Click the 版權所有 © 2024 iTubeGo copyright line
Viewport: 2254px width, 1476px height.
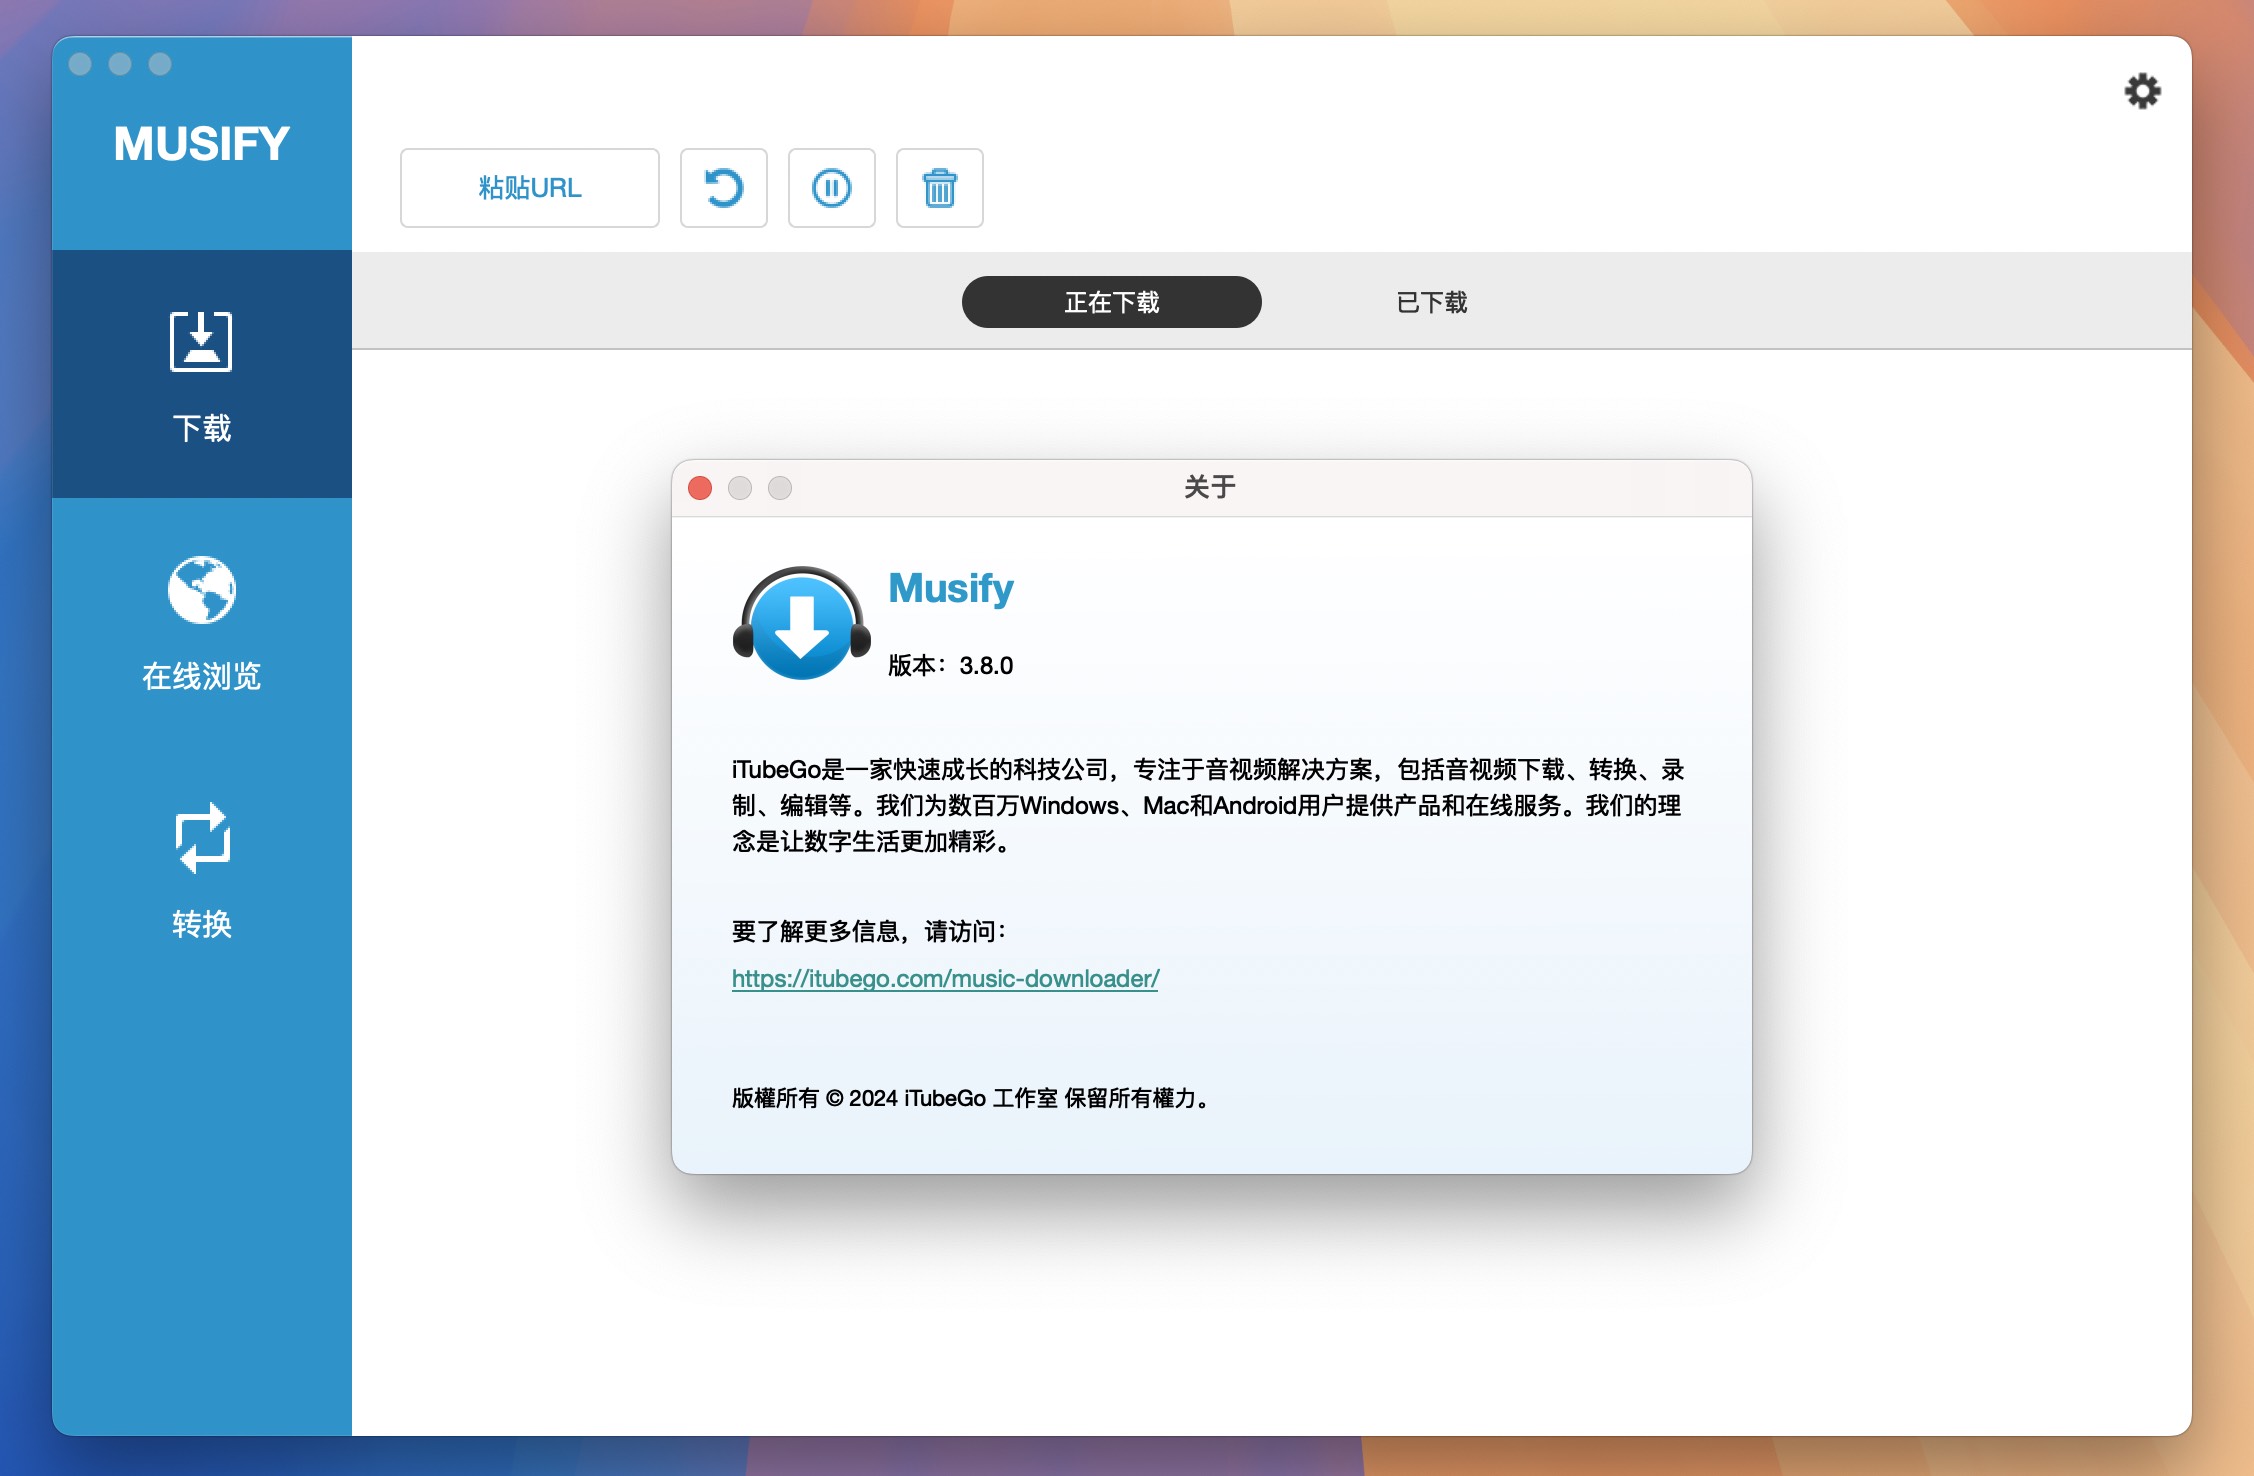click(971, 1098)
